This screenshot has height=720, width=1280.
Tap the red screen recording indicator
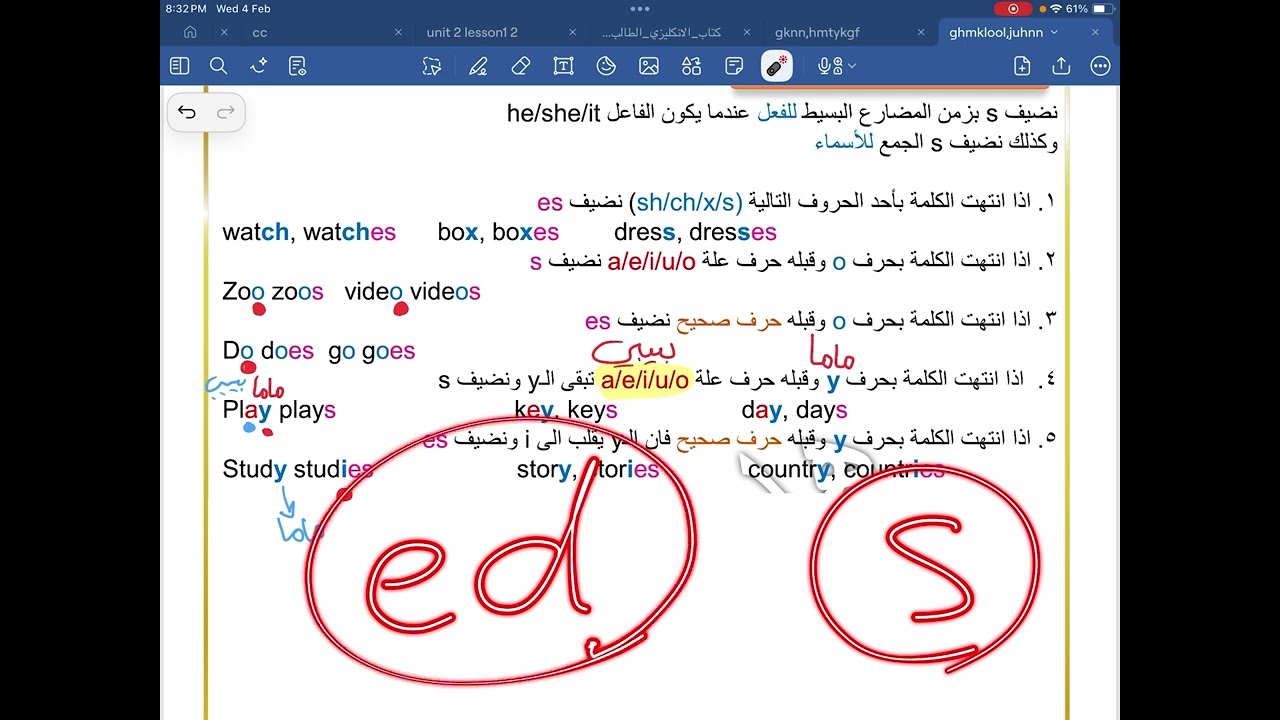tap(1013, 9)
